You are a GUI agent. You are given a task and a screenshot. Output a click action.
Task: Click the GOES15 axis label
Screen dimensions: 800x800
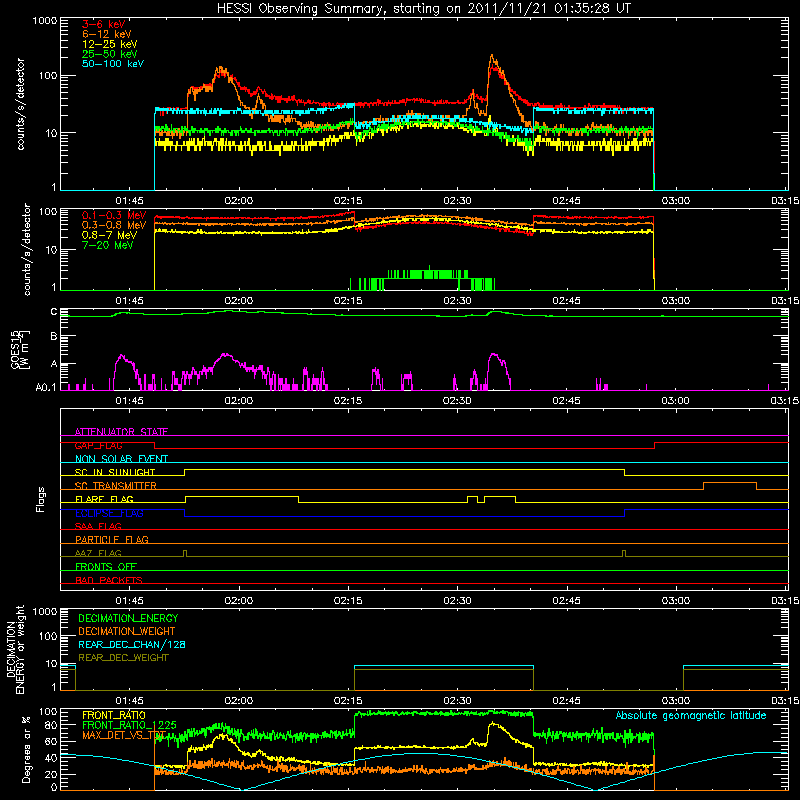pyautogui.click(x=20, y=349)
